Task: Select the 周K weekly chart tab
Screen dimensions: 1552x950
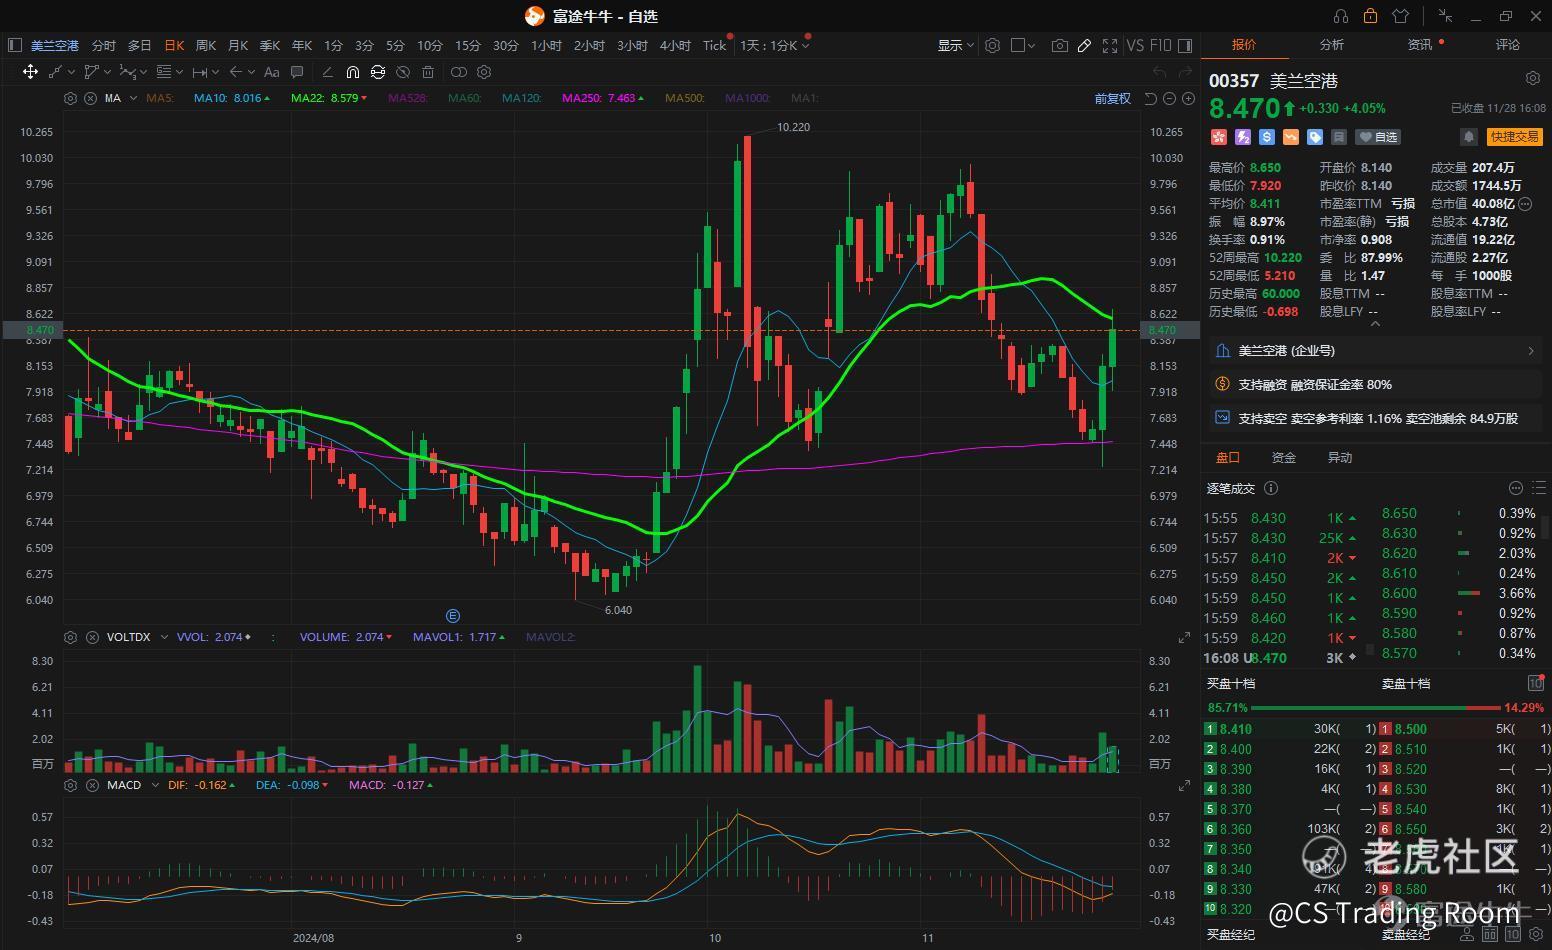Action: pyautogui.click(x=206, y=45)
